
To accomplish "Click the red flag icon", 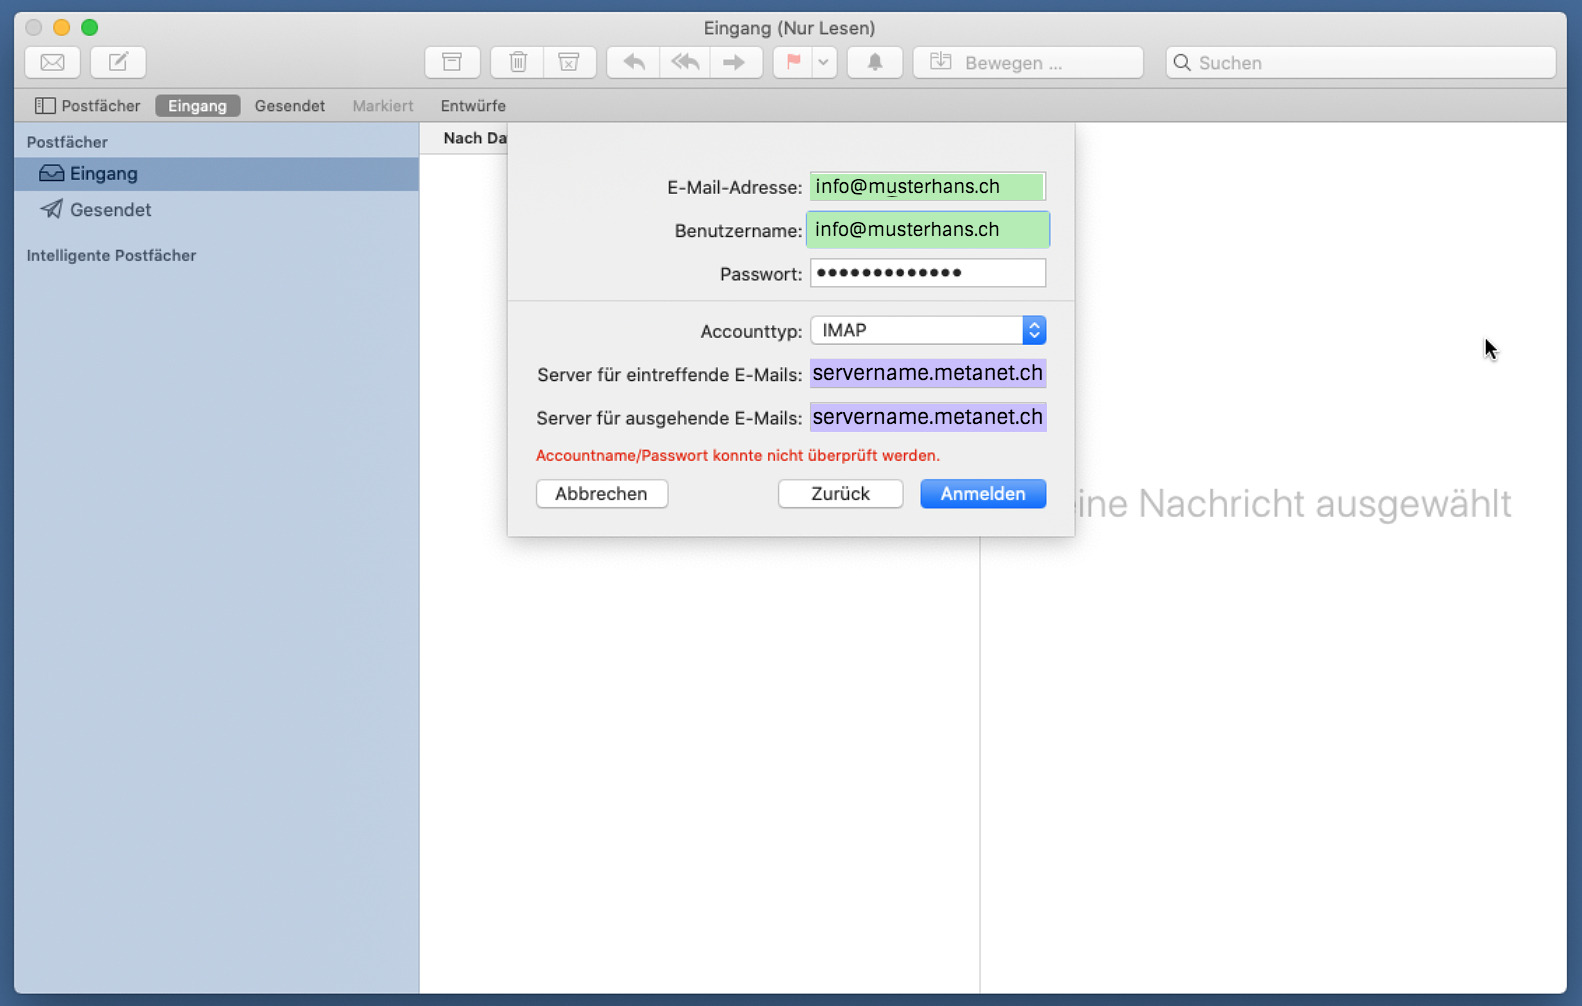I will [793, 62].
